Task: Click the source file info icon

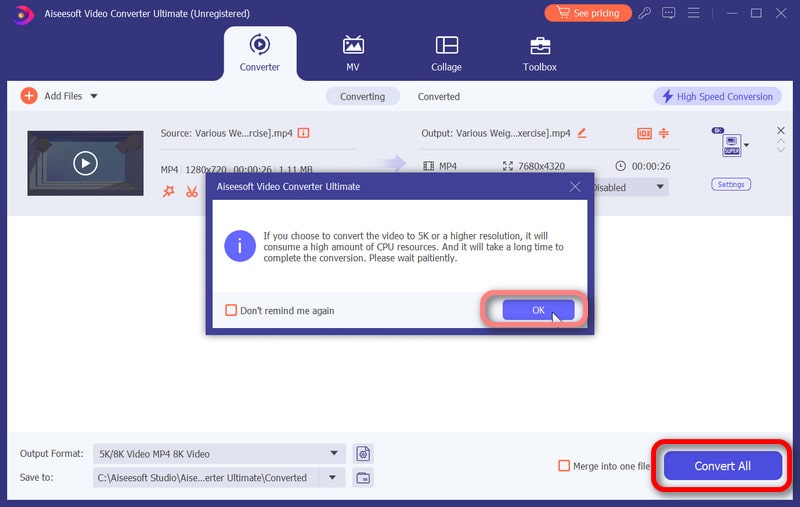Action: click(x=304, y=133)
